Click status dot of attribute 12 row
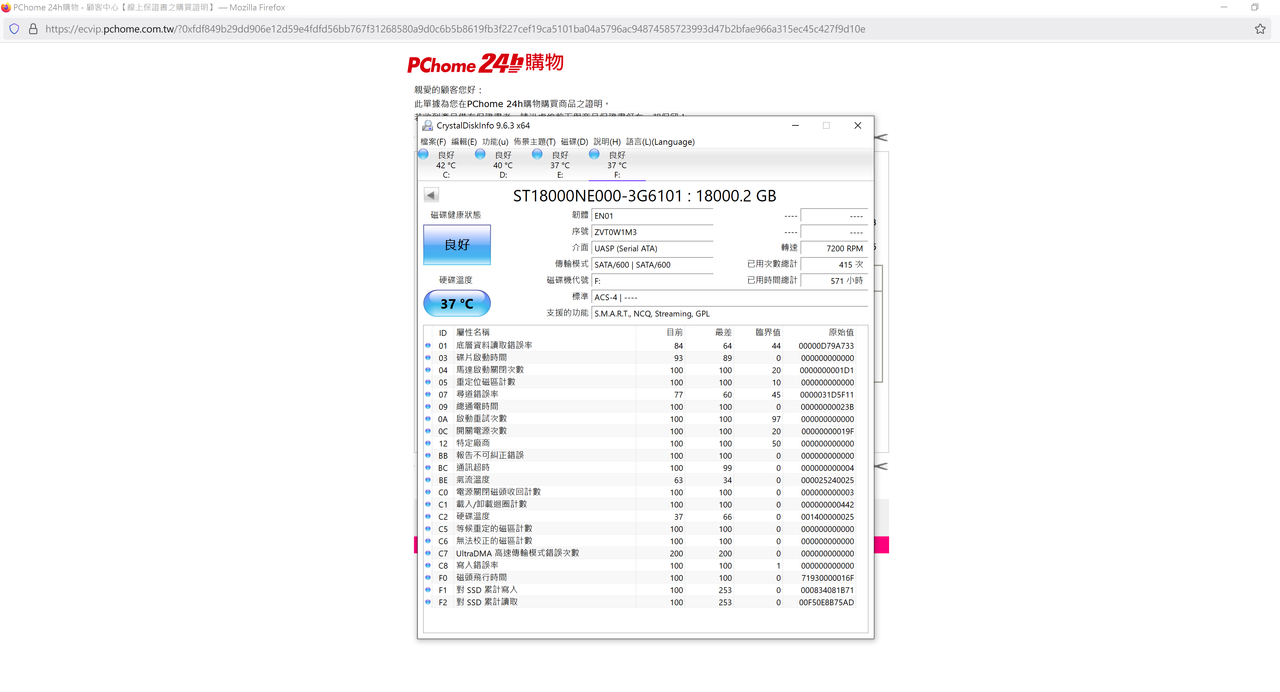The width and height of the screenshot is (1280, 692). (428, 444)
